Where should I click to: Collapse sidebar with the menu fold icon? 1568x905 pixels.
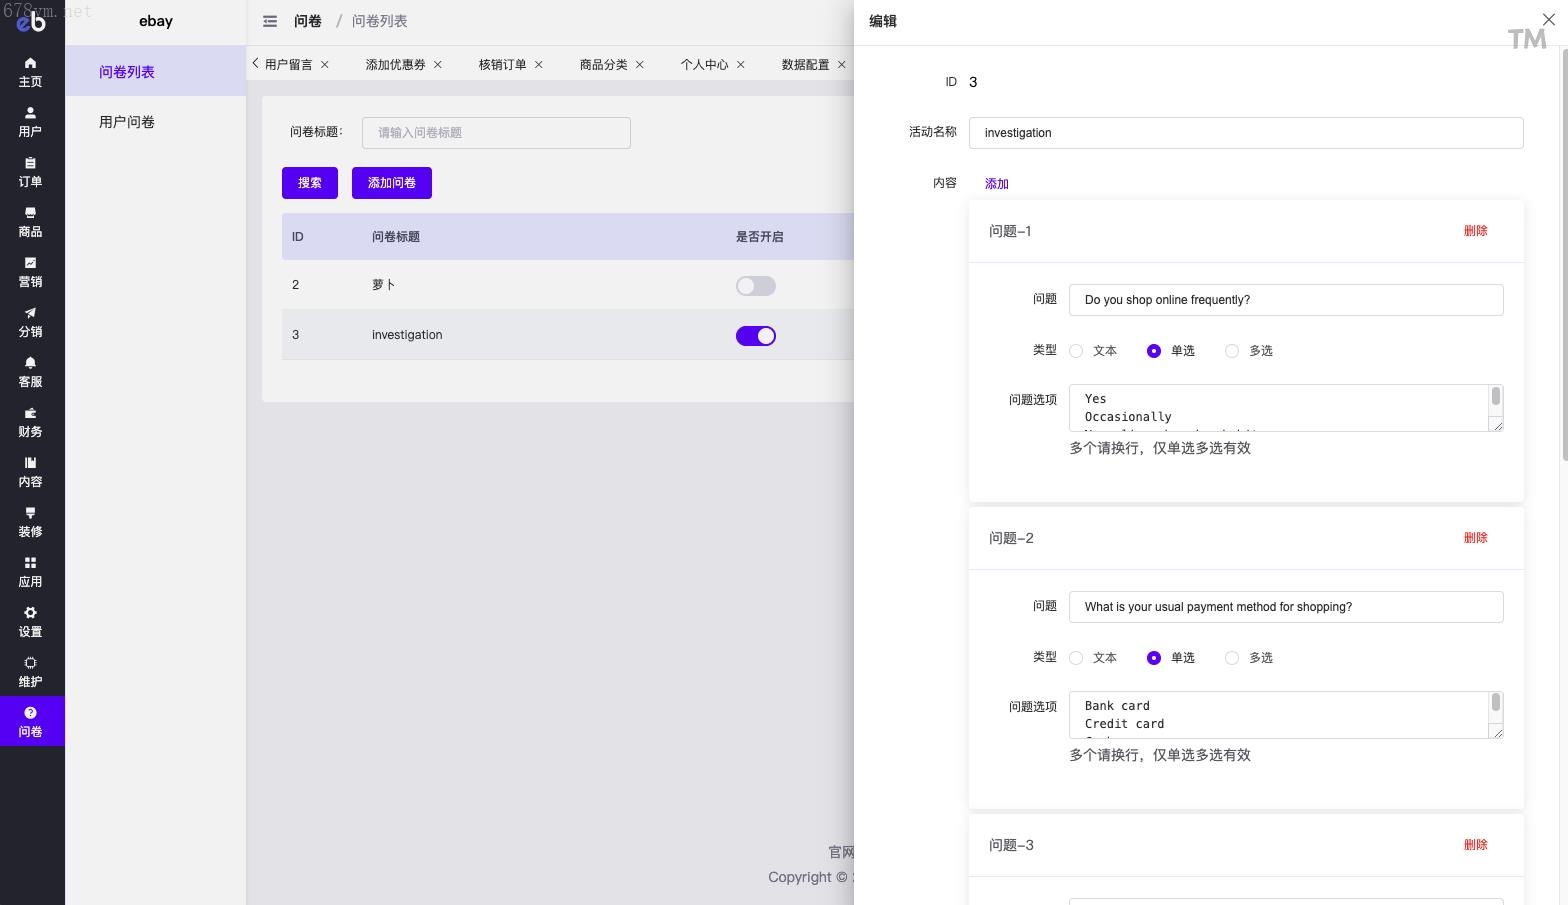click(270, 21)
